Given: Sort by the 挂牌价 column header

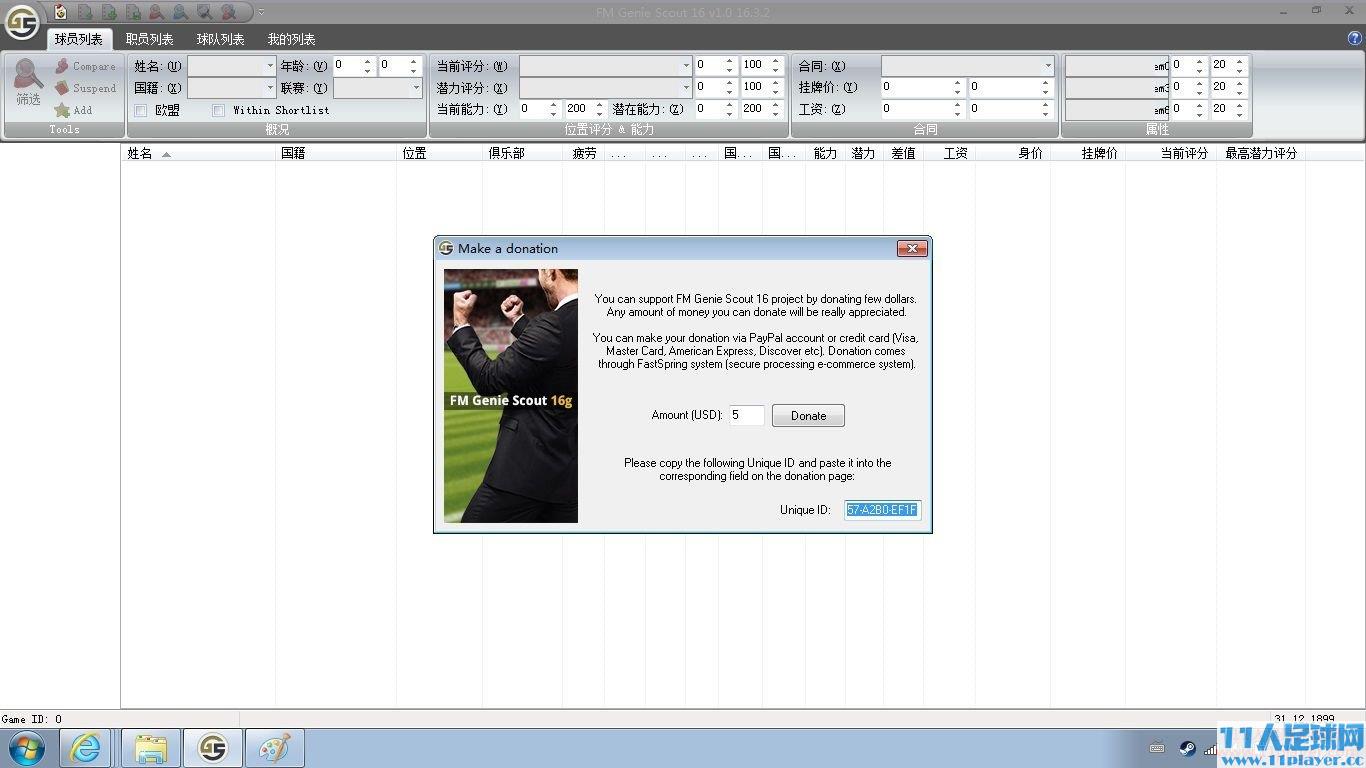Looking at the screenshot, I should [1087, 153].
